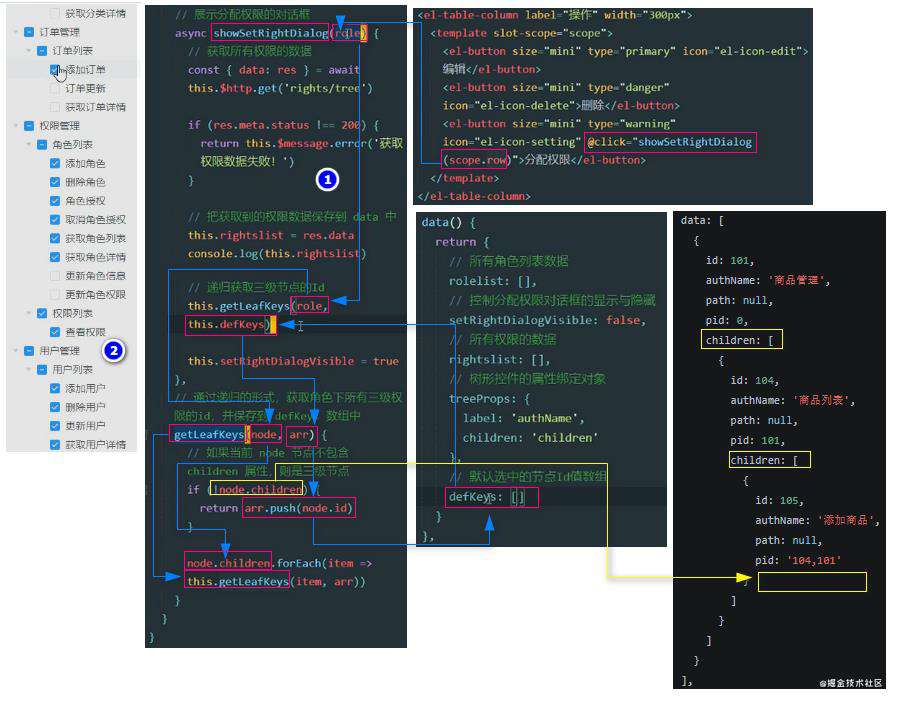The height and width of the screenshot is (702, 898).
Task: Check the 订单更新 checkbox
Action: tap(55, 89)
